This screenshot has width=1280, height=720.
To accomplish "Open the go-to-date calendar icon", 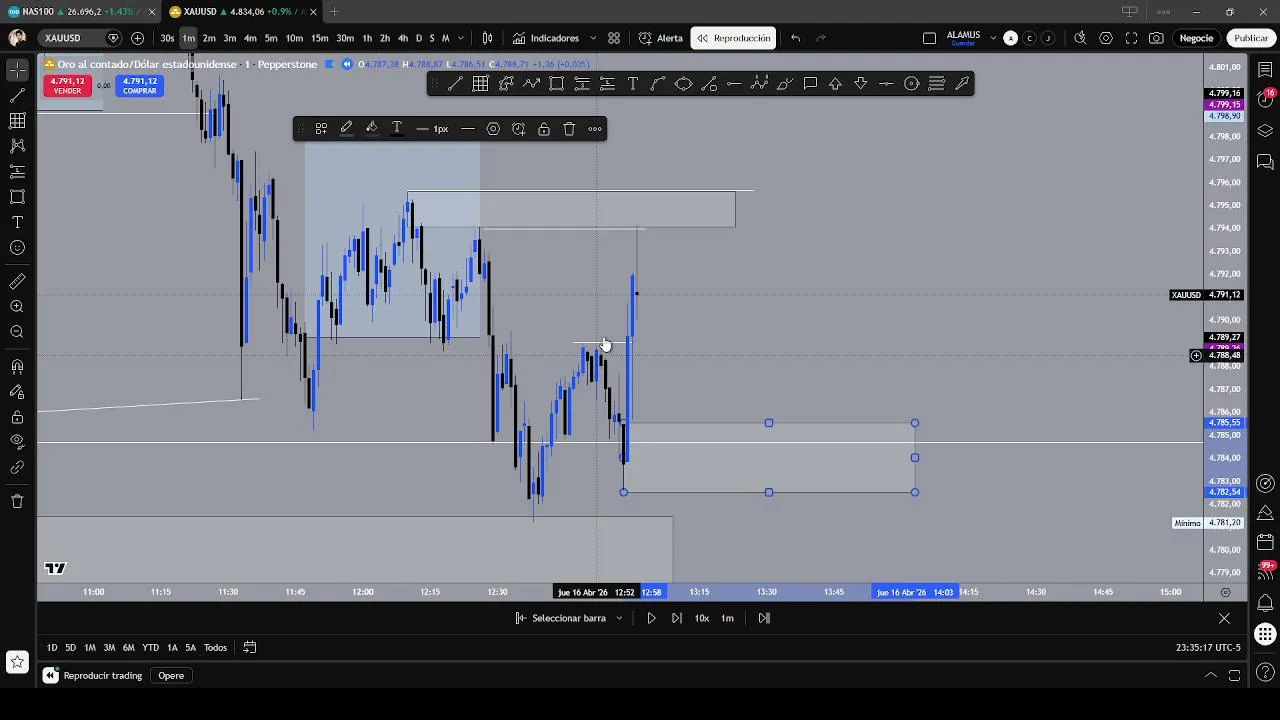I will coord(250,648).
